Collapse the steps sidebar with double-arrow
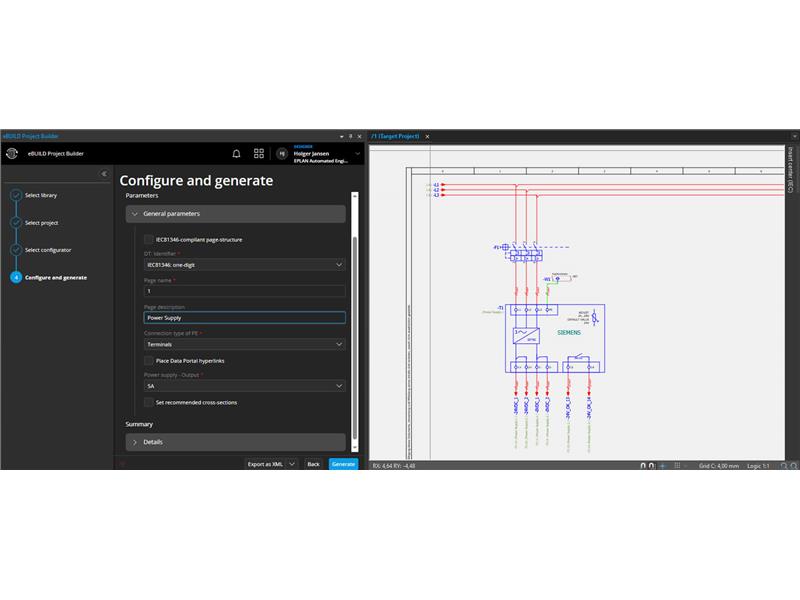 [x=104, y=174]
